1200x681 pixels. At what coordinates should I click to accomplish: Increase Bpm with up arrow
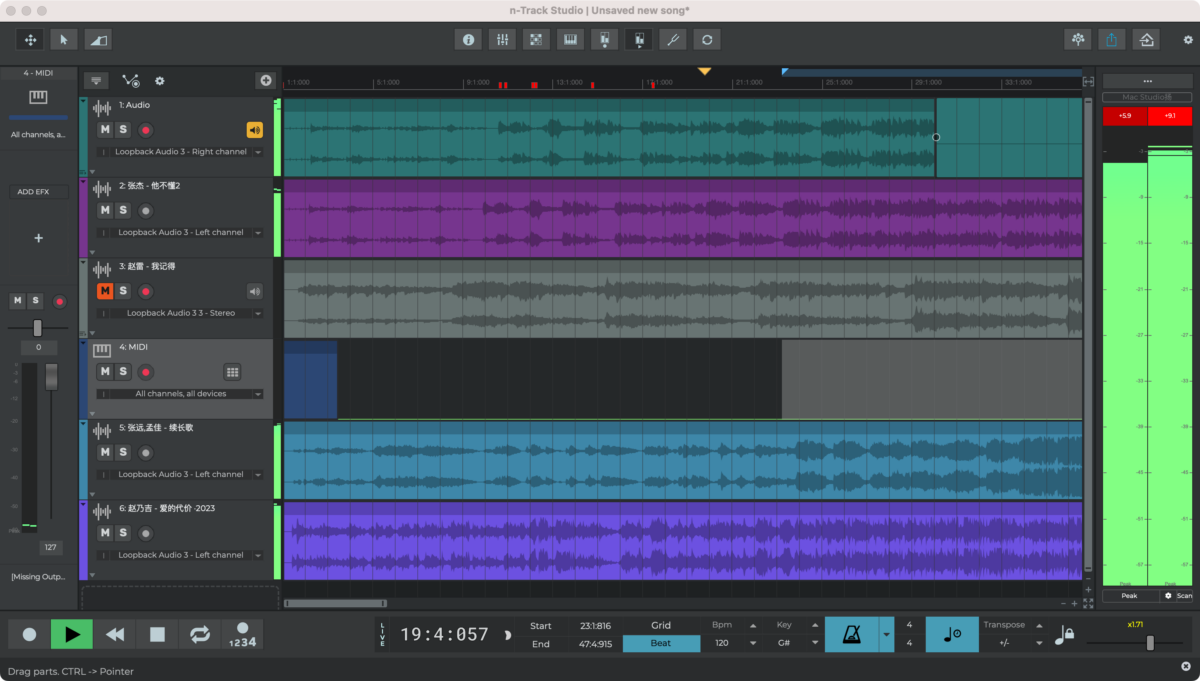tap(752, 626)
